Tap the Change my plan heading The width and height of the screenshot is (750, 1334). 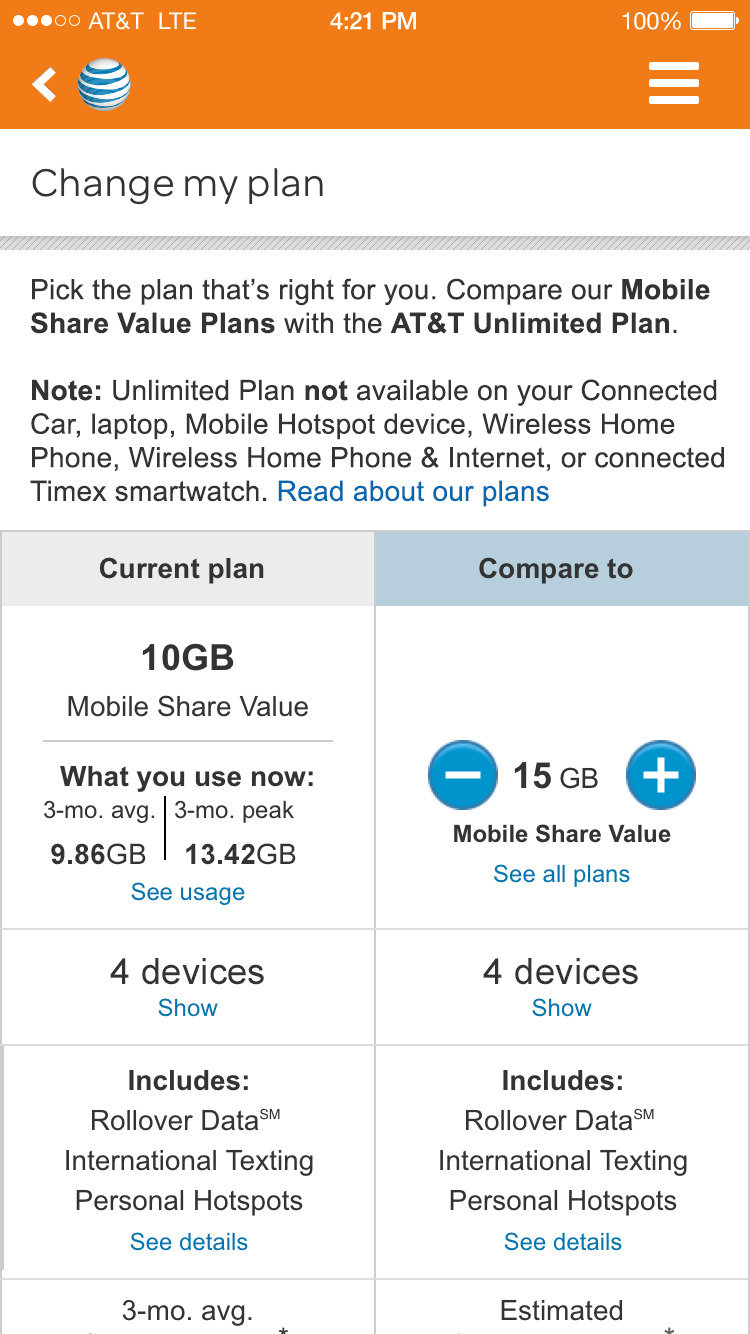pyautogui.click(x=178, y=184)
